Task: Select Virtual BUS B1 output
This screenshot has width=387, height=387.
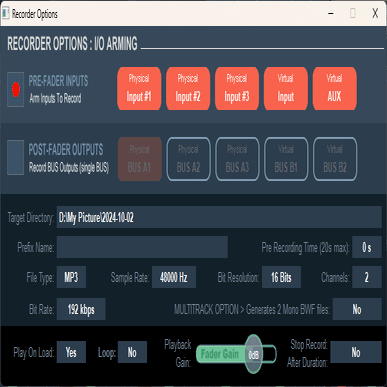Action: pos(286,159)
